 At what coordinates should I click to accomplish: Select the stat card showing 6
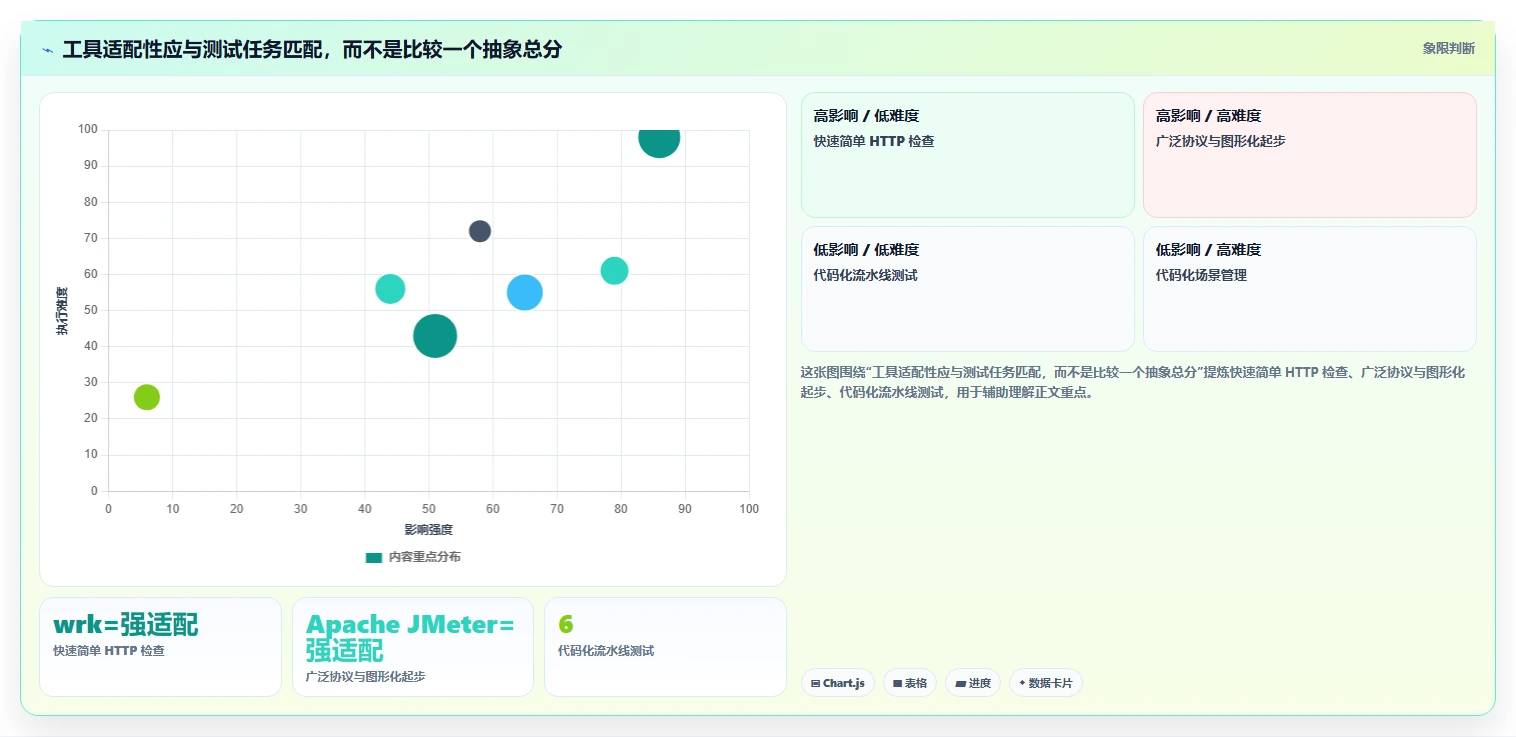click(x=665, y=646)
